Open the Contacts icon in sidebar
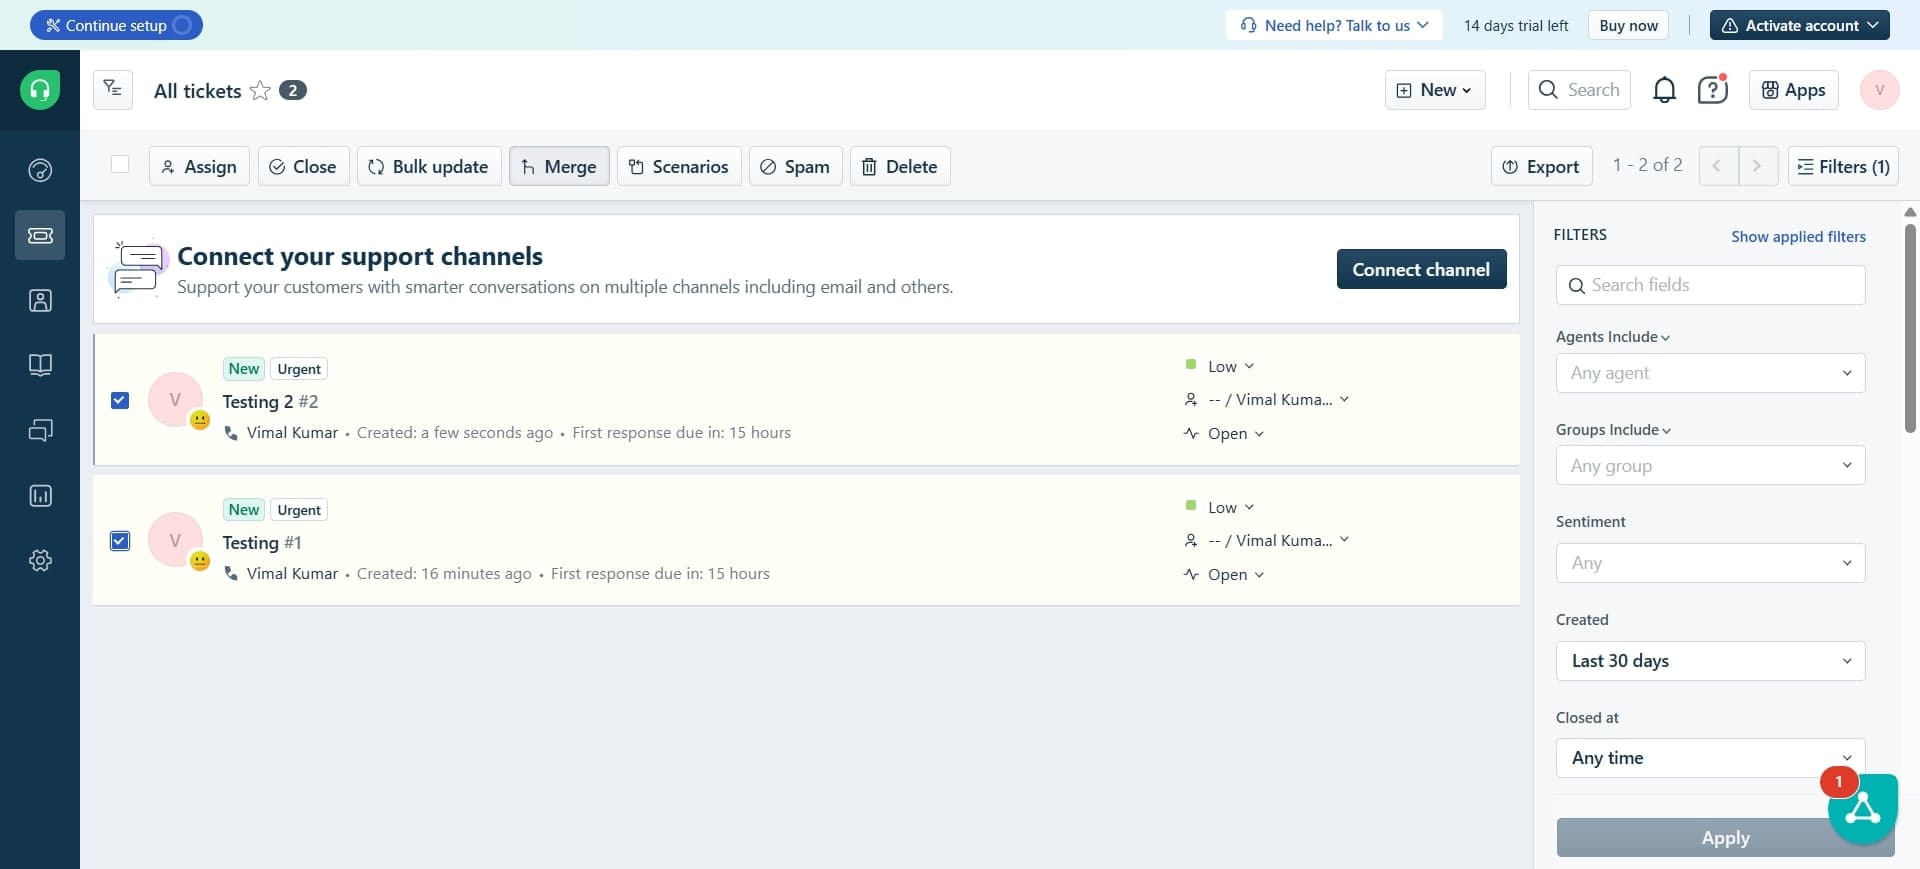This screenshot has height=869, width=1920. tap(40, 300)
